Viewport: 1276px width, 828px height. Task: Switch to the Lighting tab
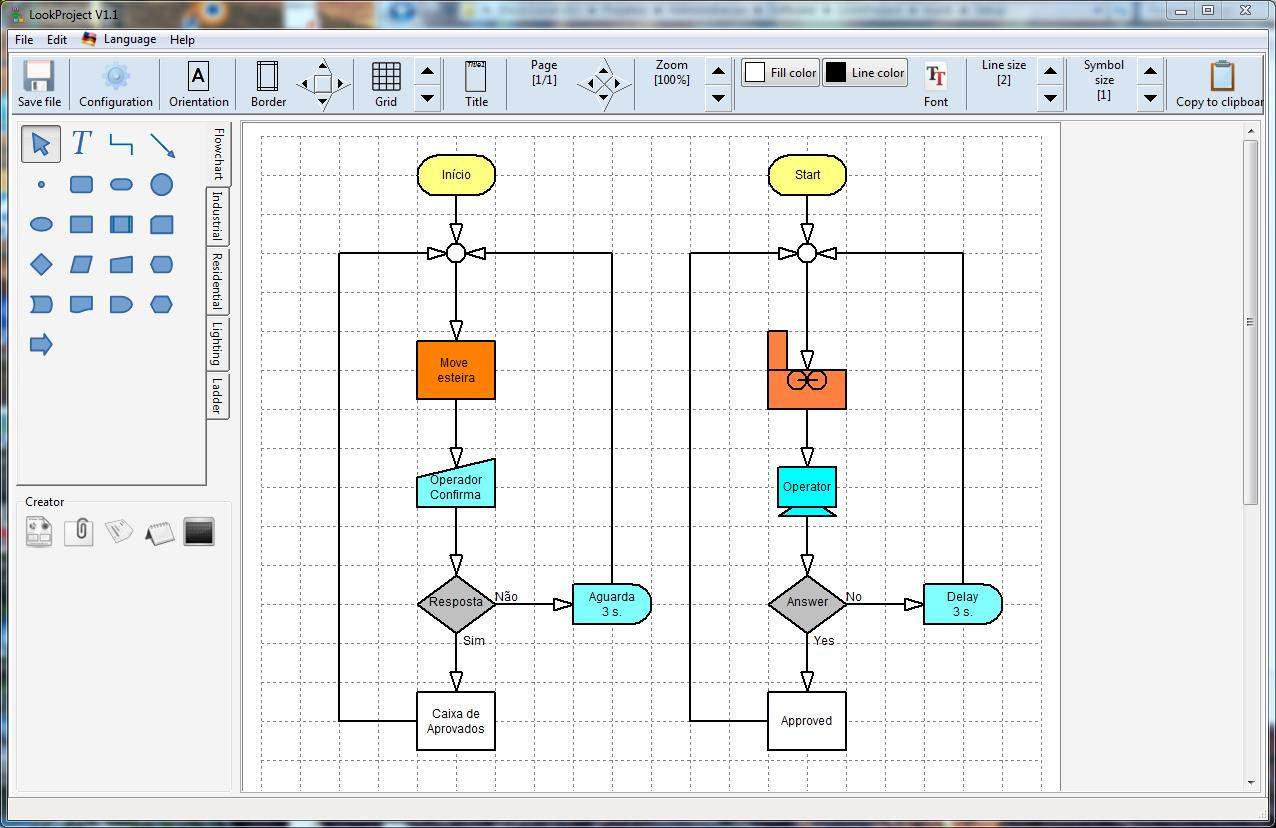(x=217, y=344)
